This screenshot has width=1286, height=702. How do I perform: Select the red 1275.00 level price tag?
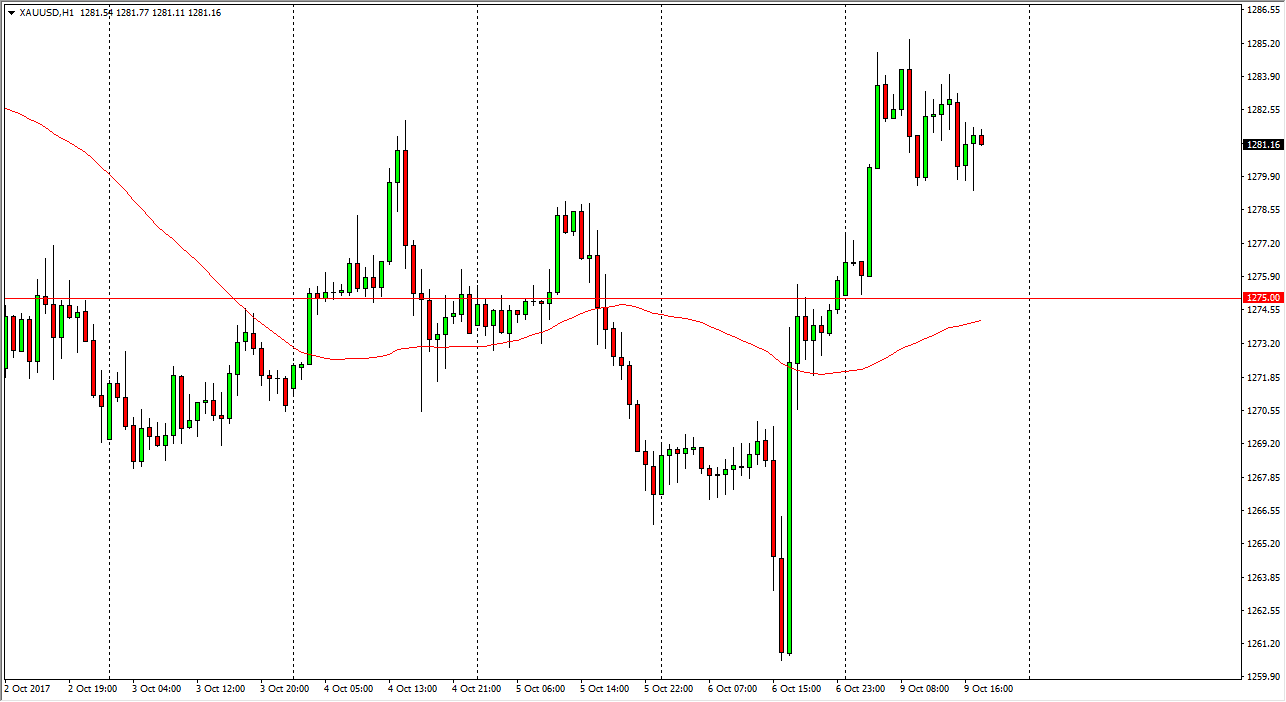point(1262,298)
